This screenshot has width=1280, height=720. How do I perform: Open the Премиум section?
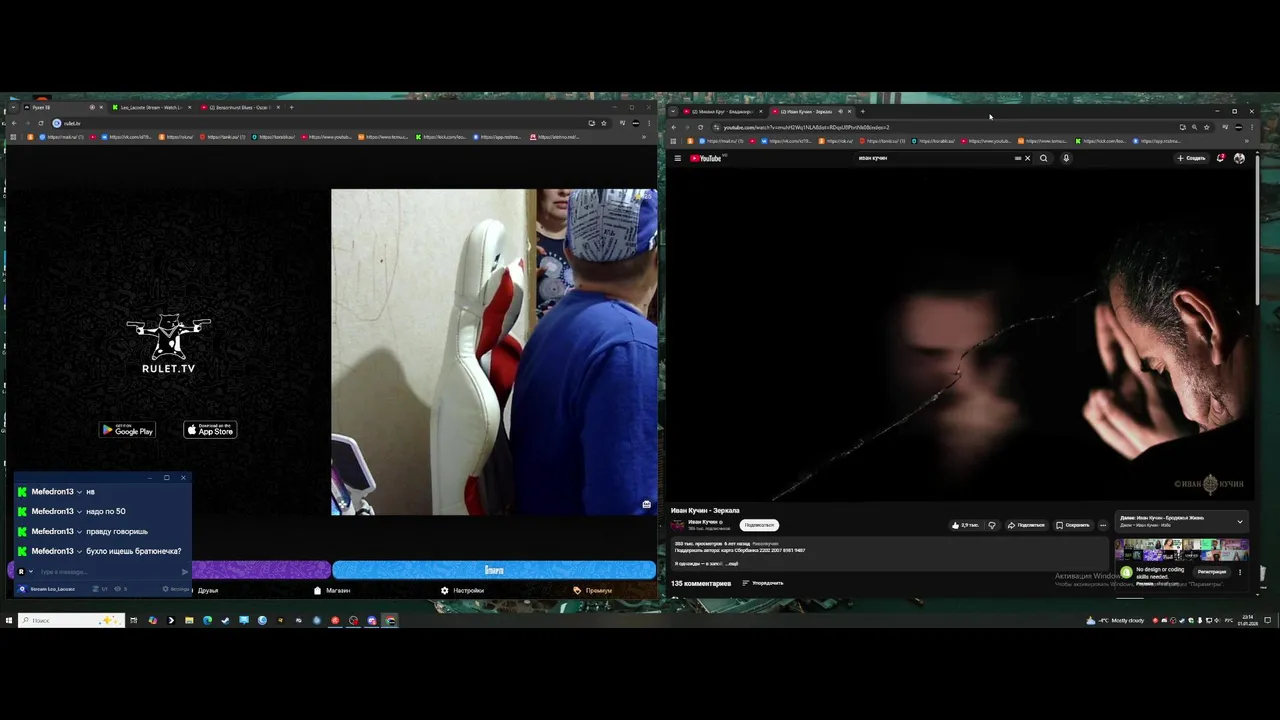point(592,590)
